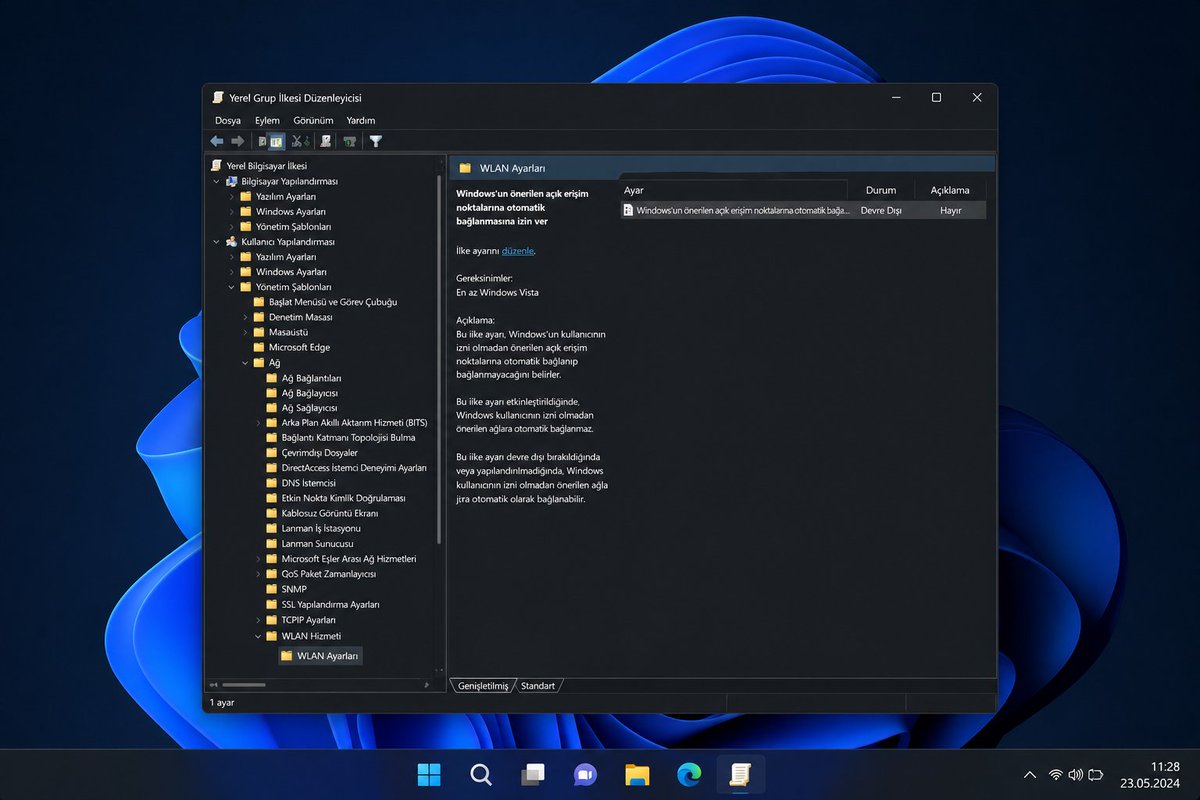Launch the chat app from the taskbar
This screenshot has height=800, width=1200.
tap(585, 774)
